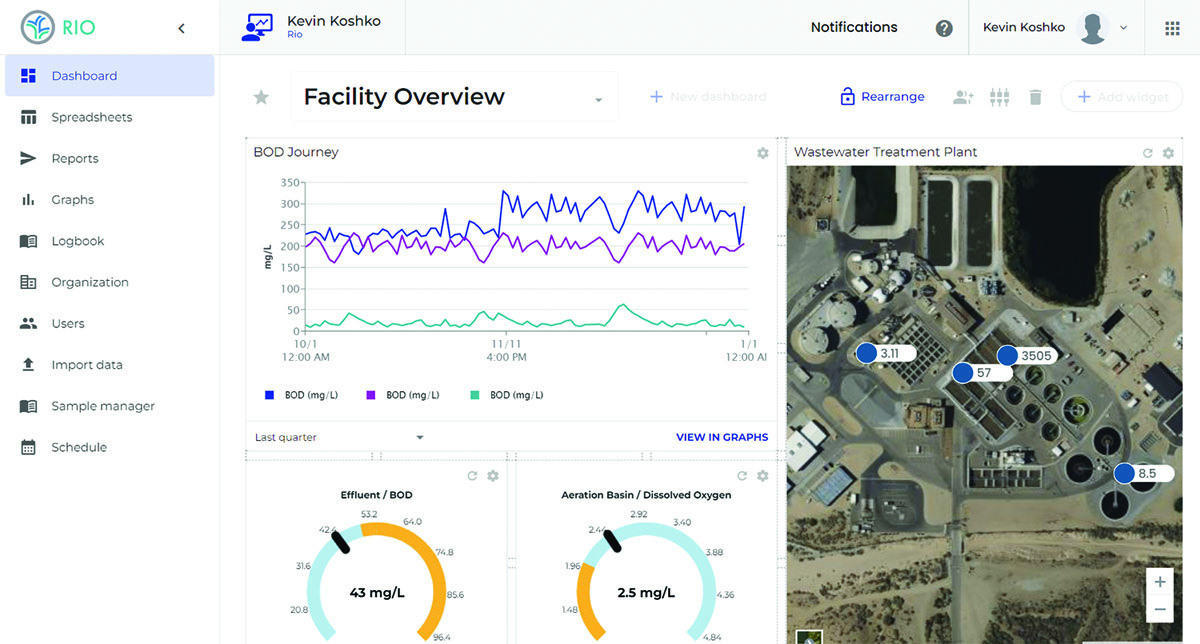The image size is (1200, 644).
Task: Click the VIEW IN GRAPHS link
Action: (x=722, y=437)
